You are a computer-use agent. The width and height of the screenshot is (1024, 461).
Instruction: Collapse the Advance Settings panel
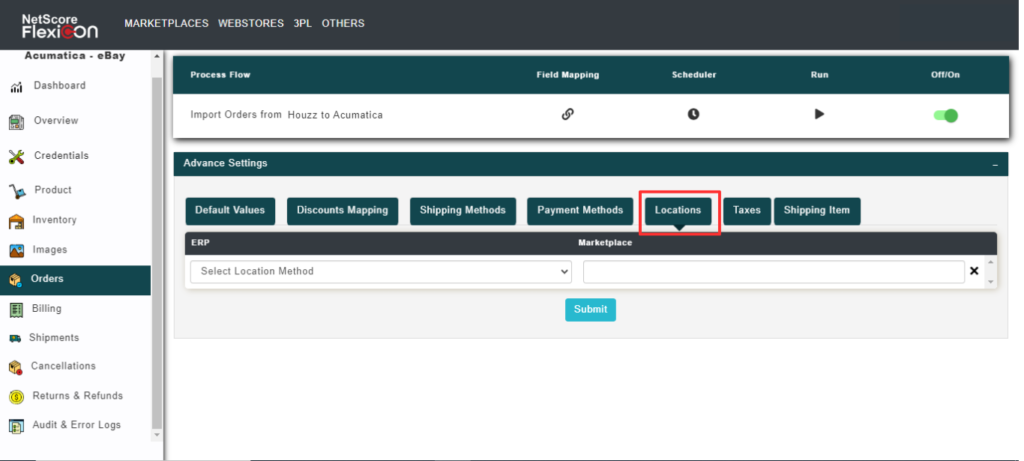995,164
